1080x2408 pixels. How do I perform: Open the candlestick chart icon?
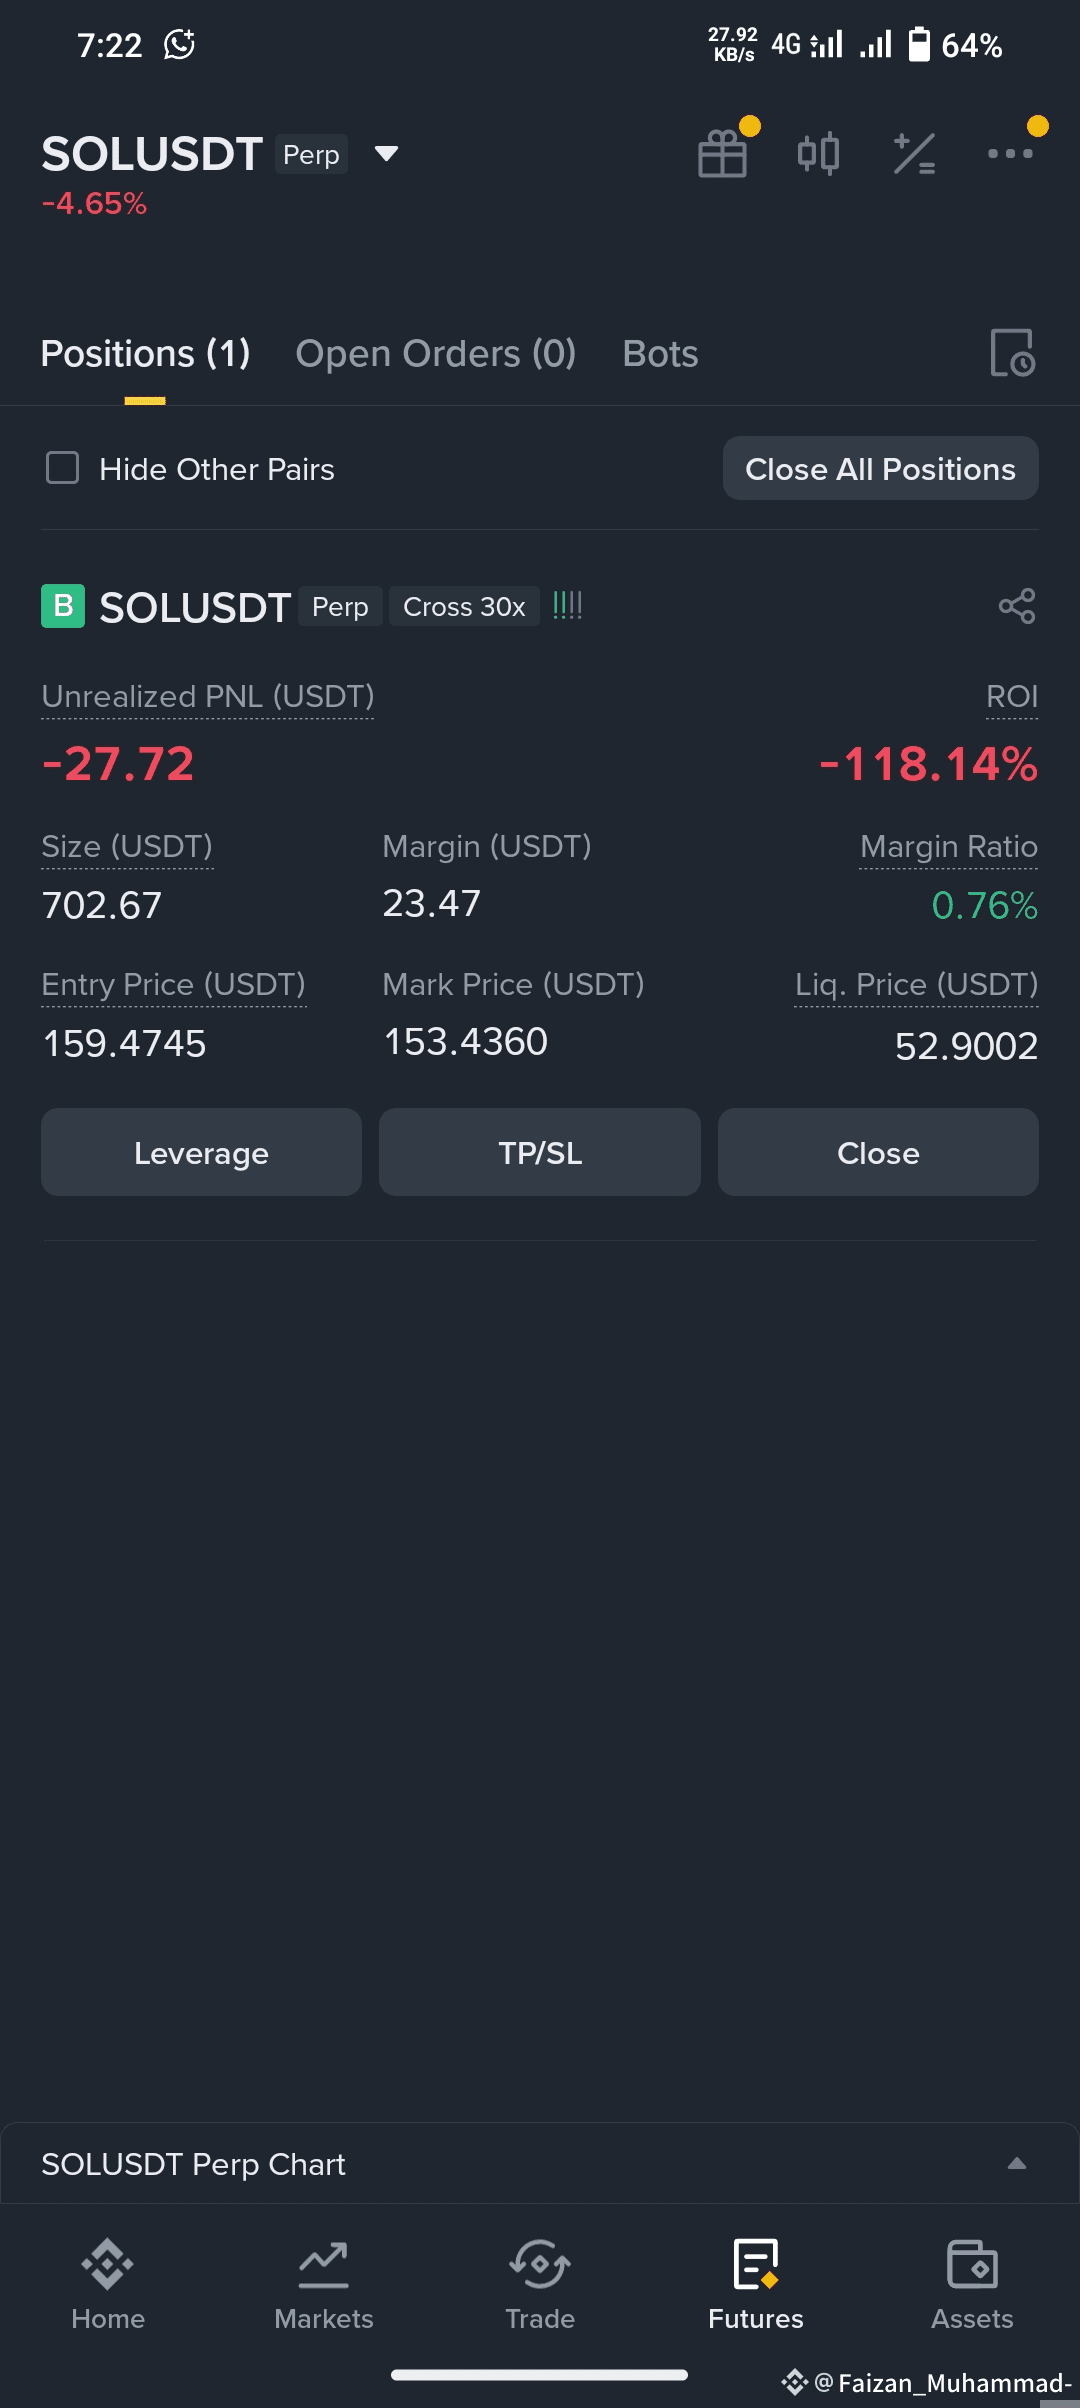pos(818,154)
